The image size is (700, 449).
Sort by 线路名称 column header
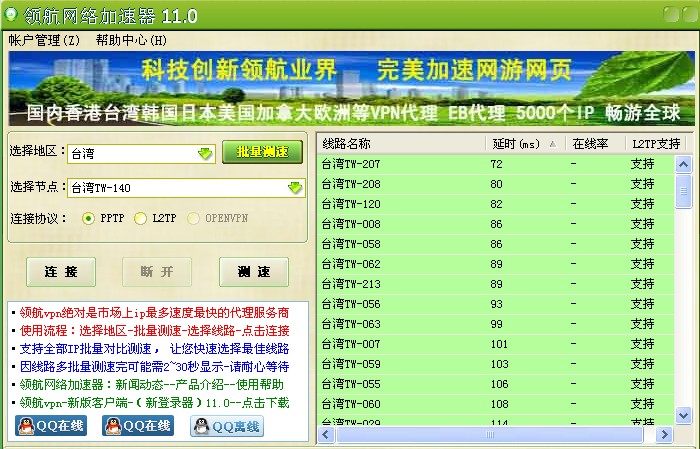401,144
